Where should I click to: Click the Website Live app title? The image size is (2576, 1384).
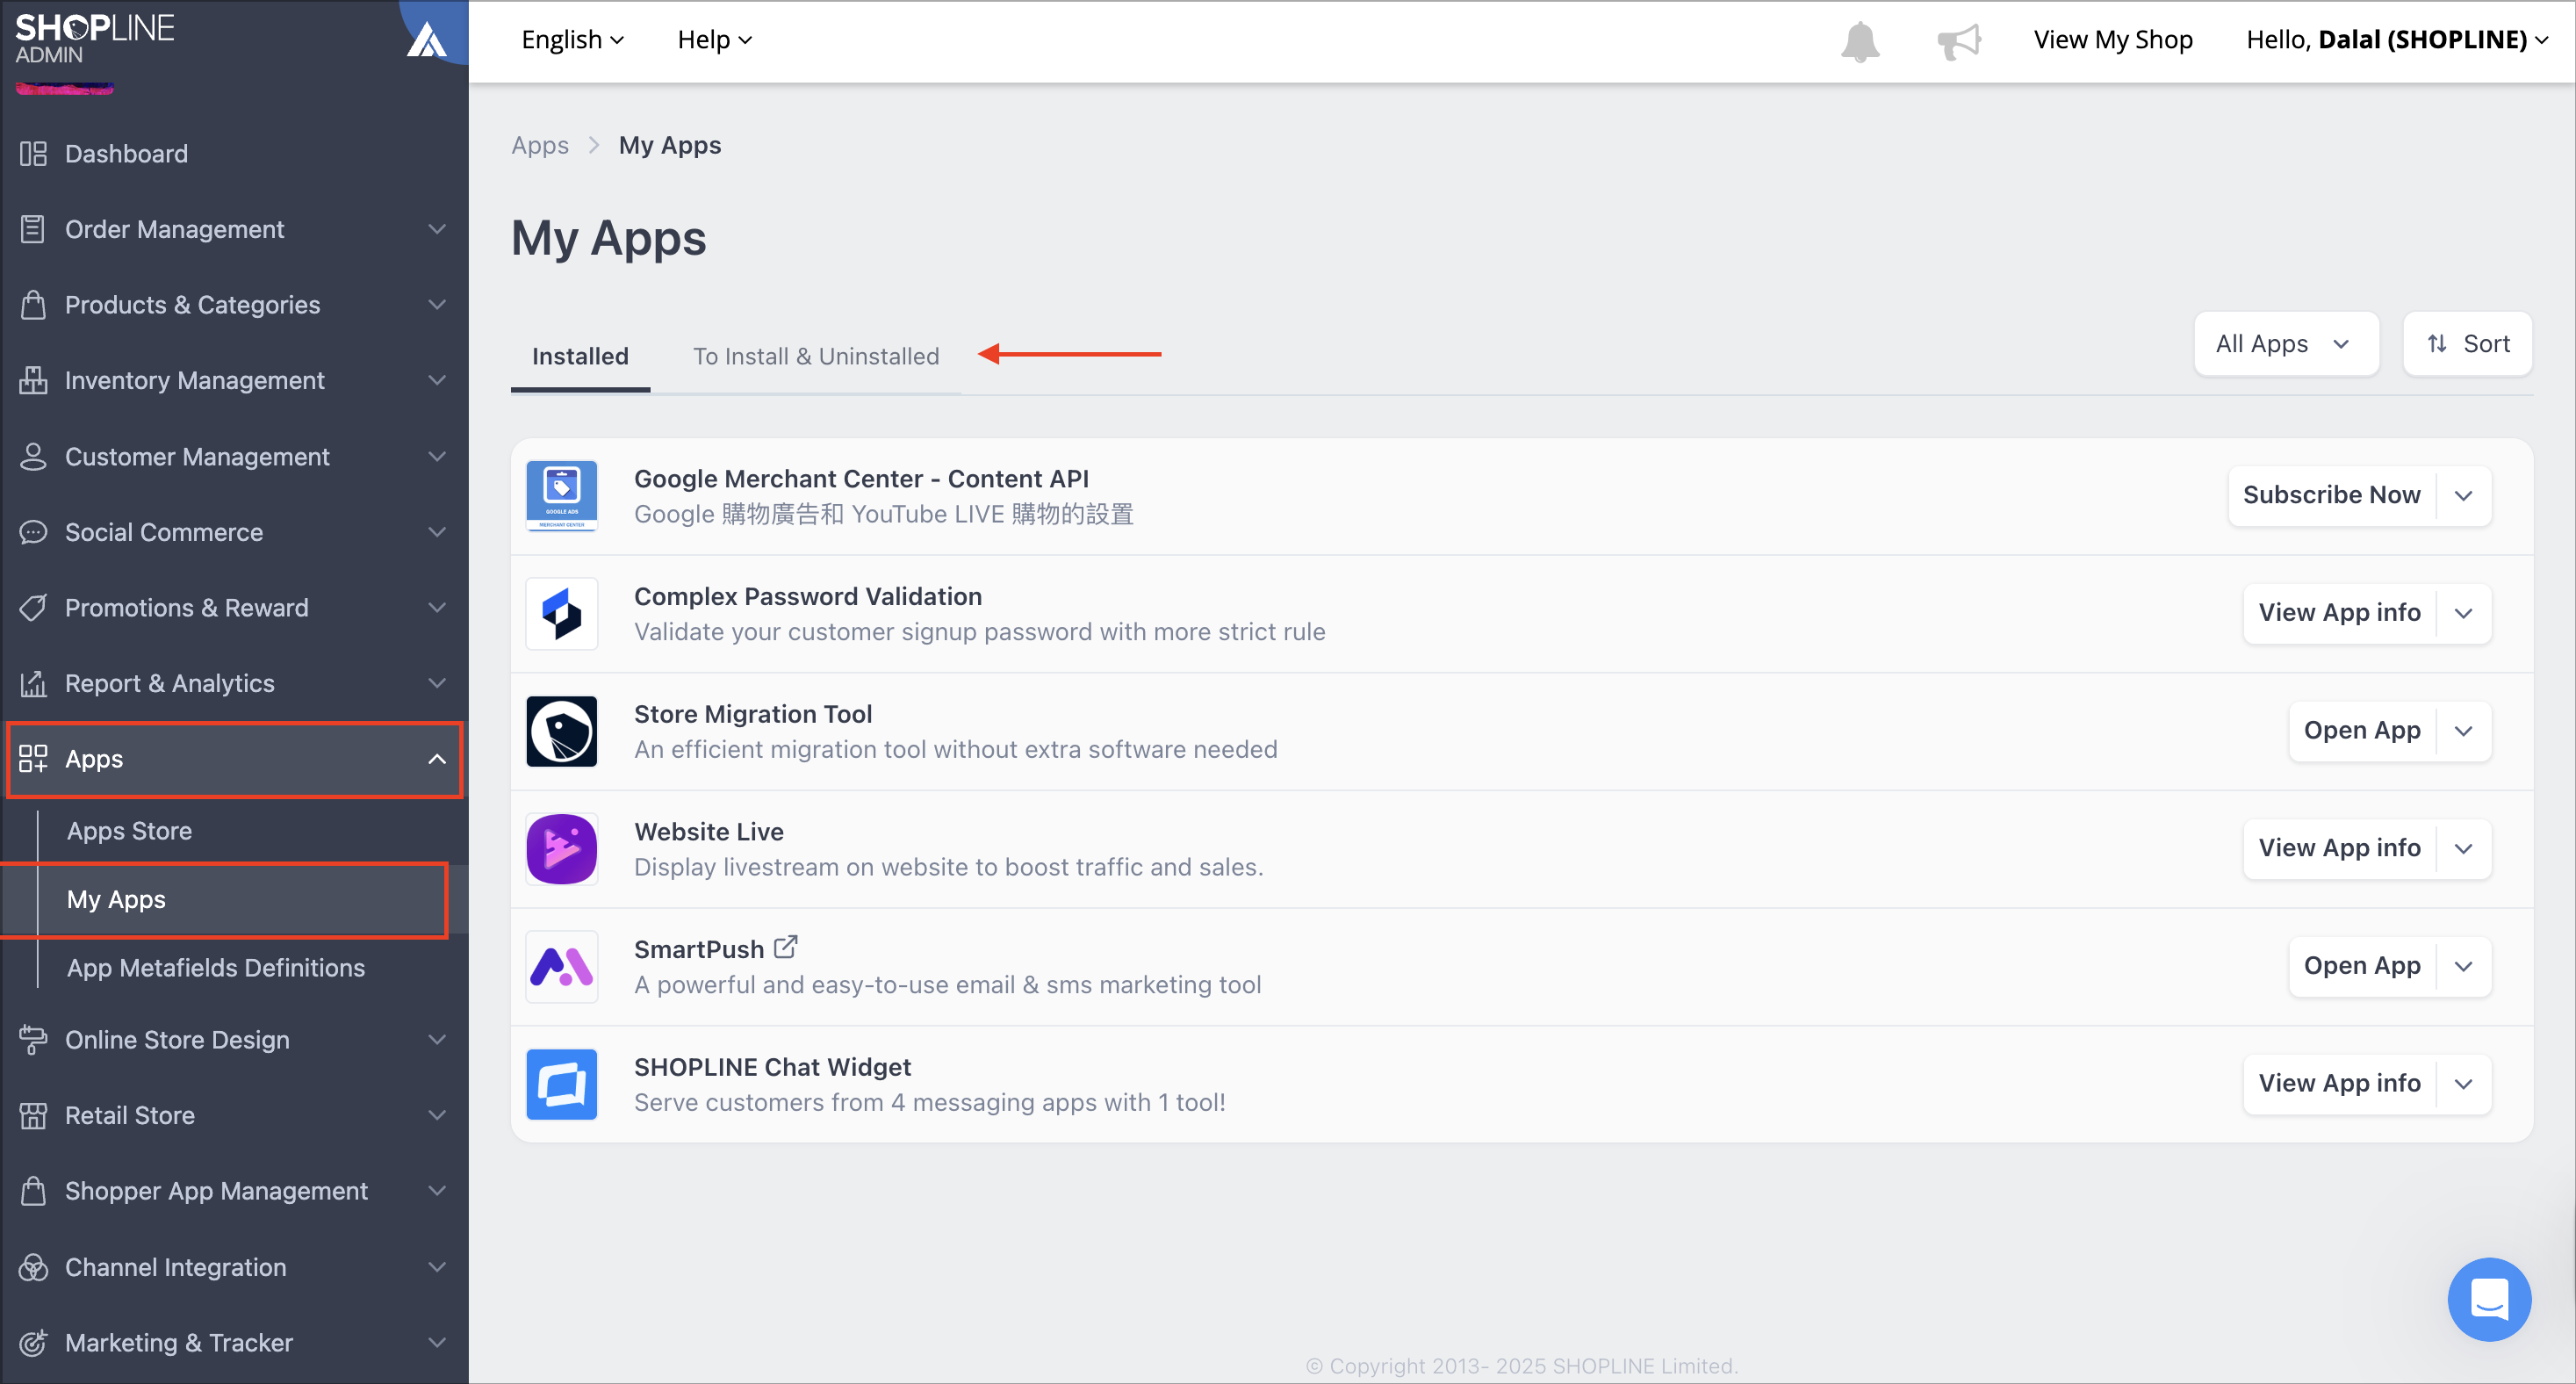[x=709, y=832]
